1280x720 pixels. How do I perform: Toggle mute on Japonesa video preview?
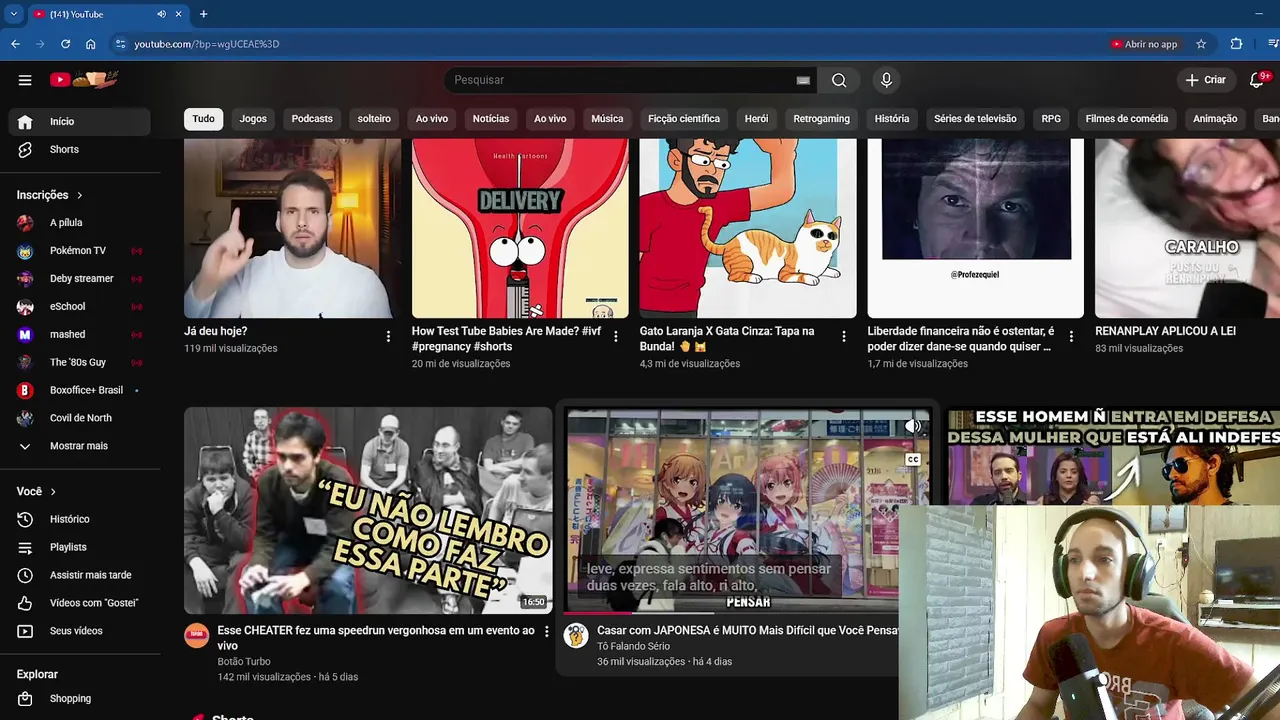point(913,427)
